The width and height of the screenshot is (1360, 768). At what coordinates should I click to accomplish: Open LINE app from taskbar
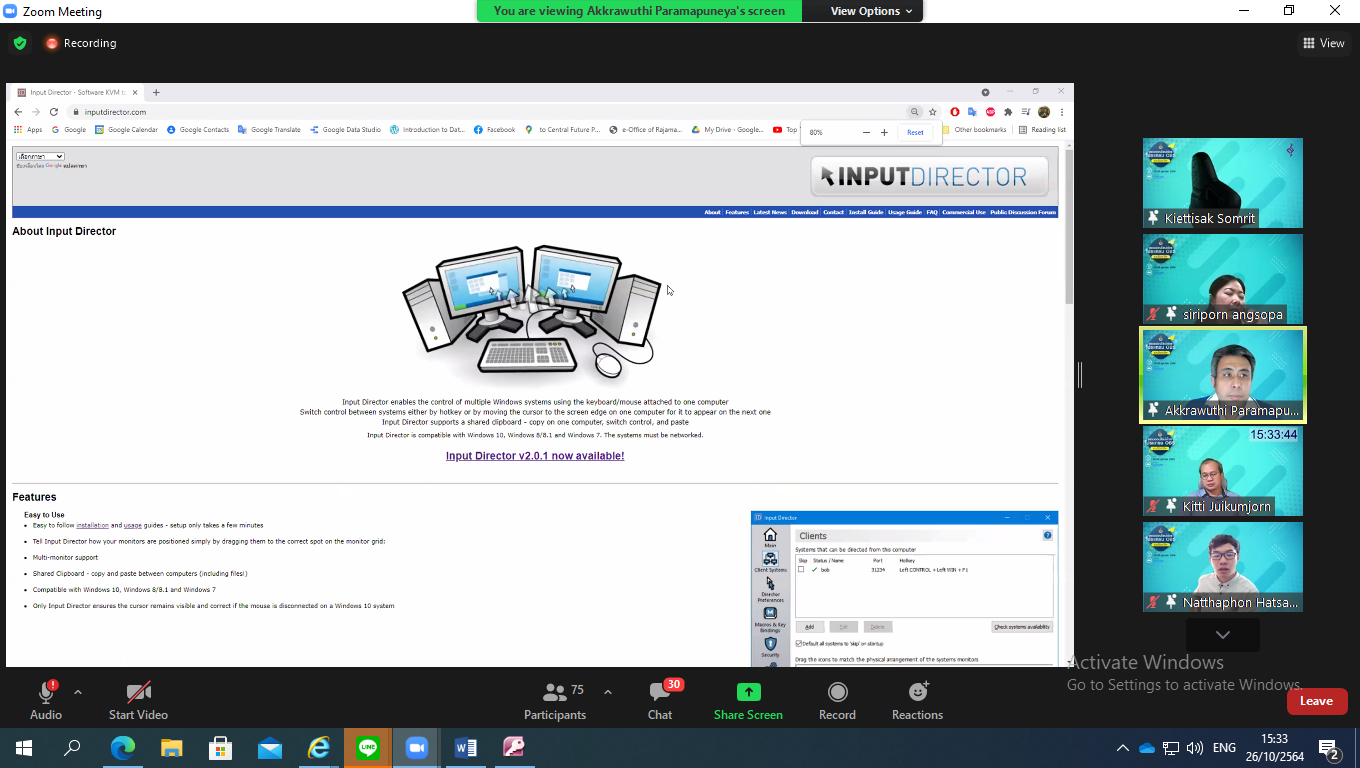368,747
